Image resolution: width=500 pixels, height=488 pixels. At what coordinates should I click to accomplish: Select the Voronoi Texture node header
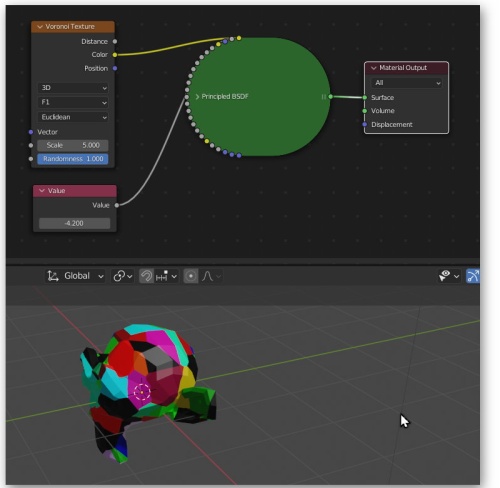pos(73,27)
